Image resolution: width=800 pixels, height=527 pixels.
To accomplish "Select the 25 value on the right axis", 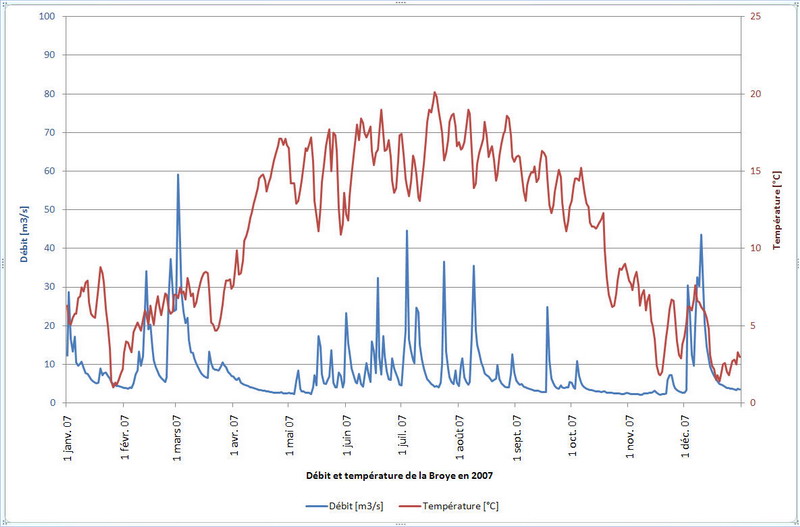I will point(756,17).
